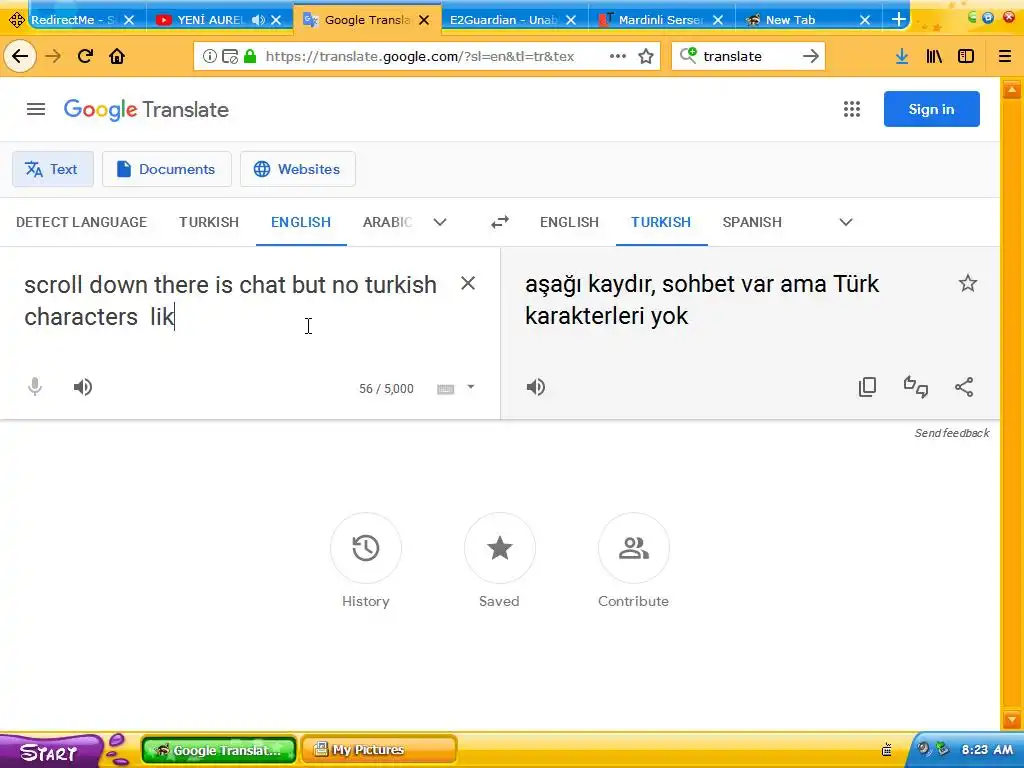Click the Sign in button
Image resolution: width=1024 pixels, height=768 pixels.
click(x=931, y=109)
